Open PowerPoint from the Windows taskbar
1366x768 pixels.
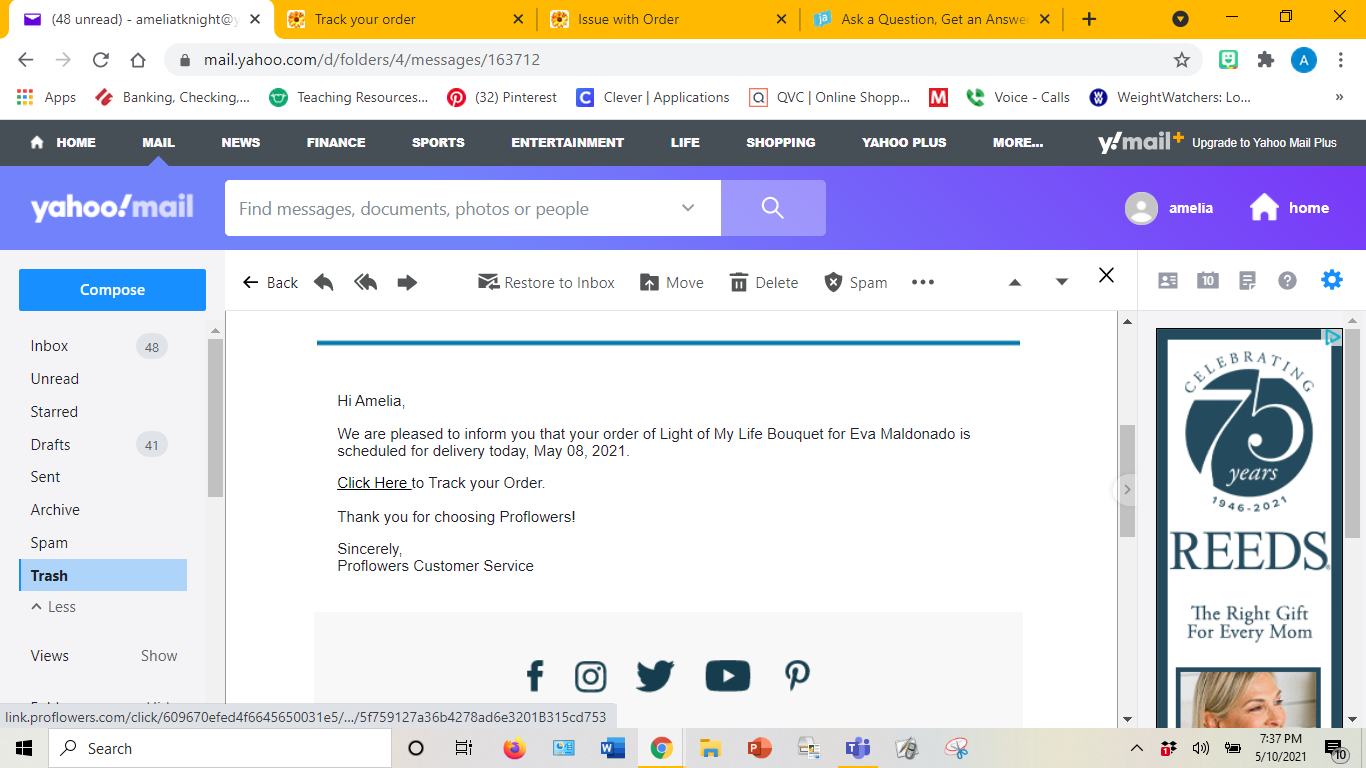(x=759, y=748)
